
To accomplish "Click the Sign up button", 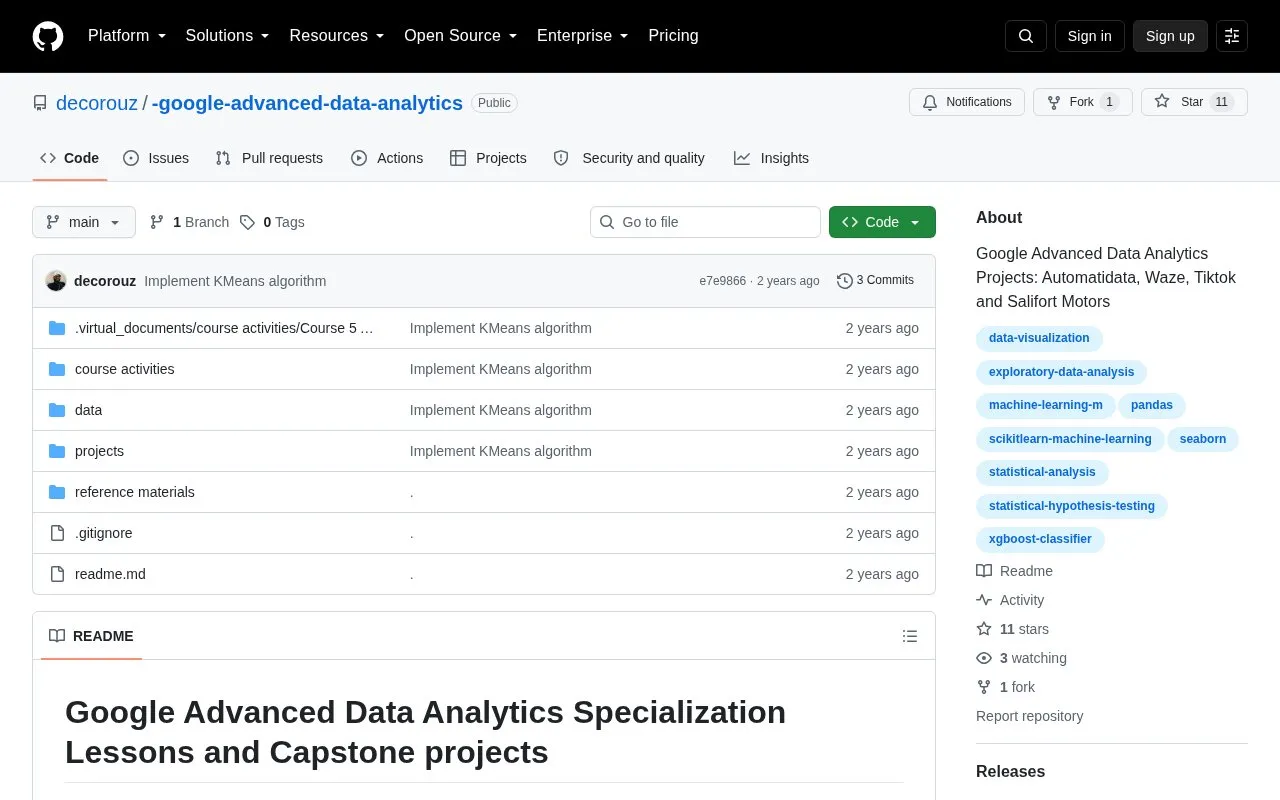I will pyautogui.click(x=1170, y=36).
